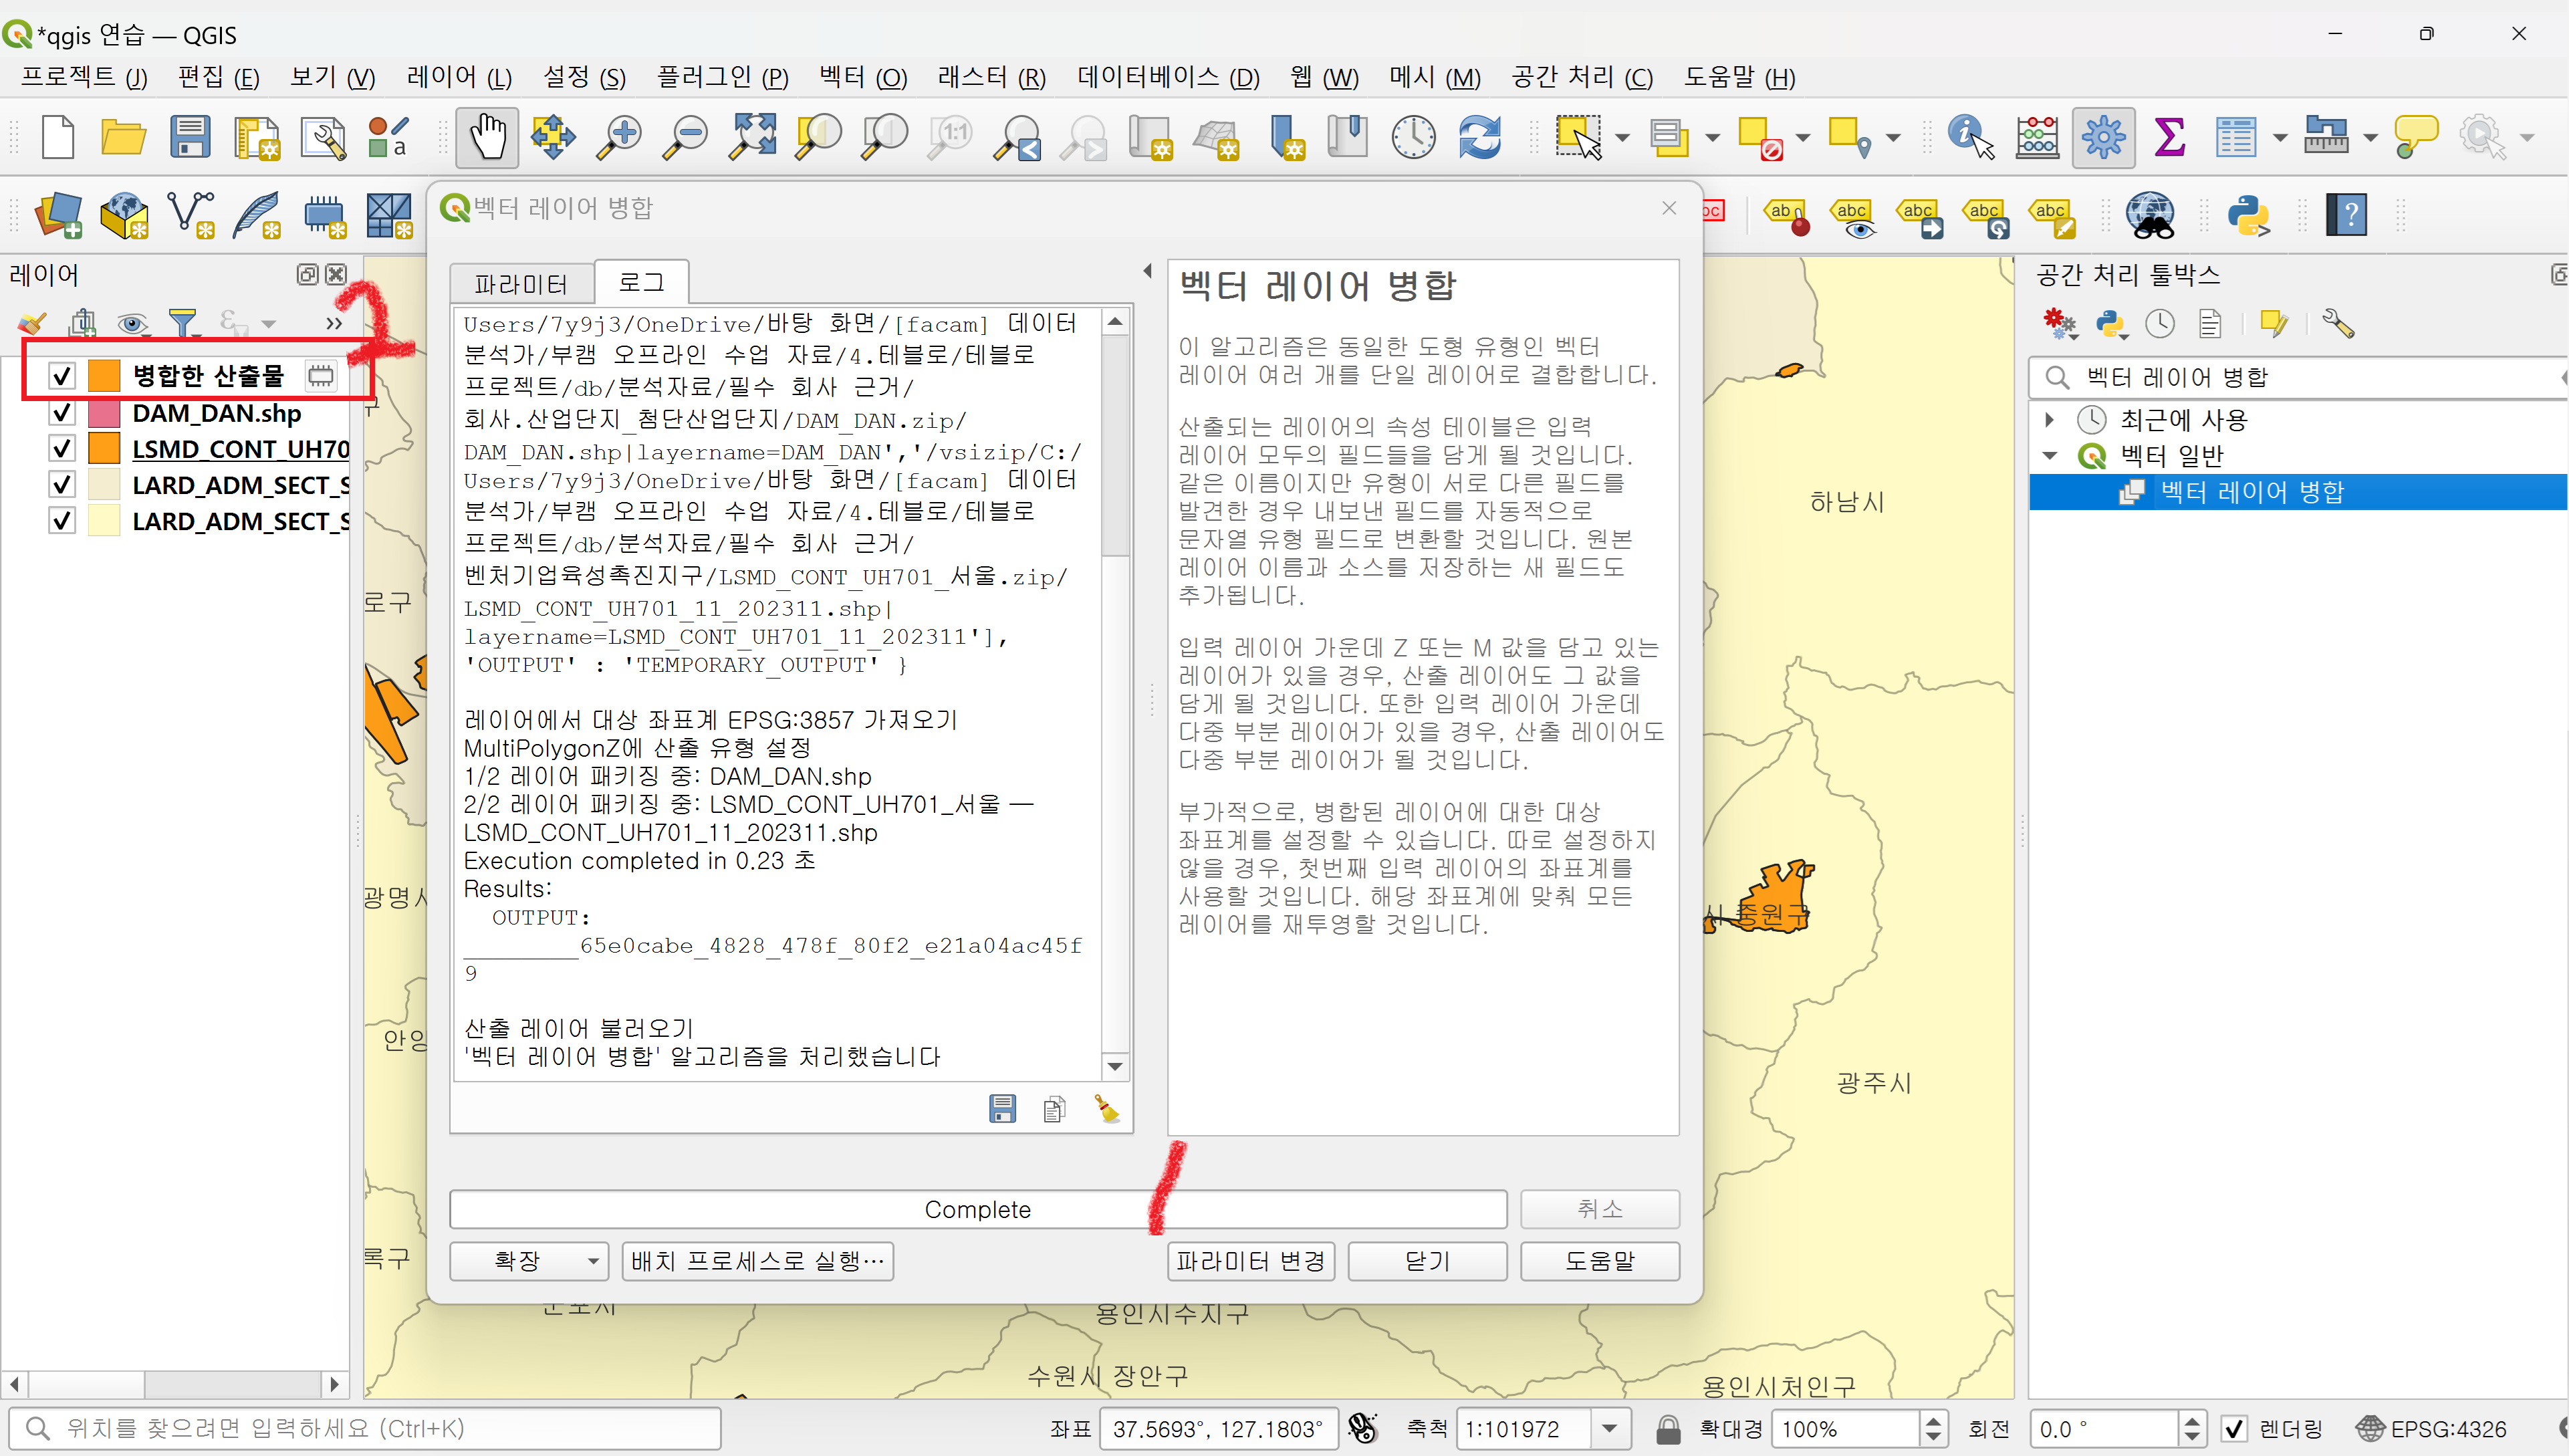2569x1456 pixels.
Task: Save the log to file icon
Action: coord(1002,1108)
